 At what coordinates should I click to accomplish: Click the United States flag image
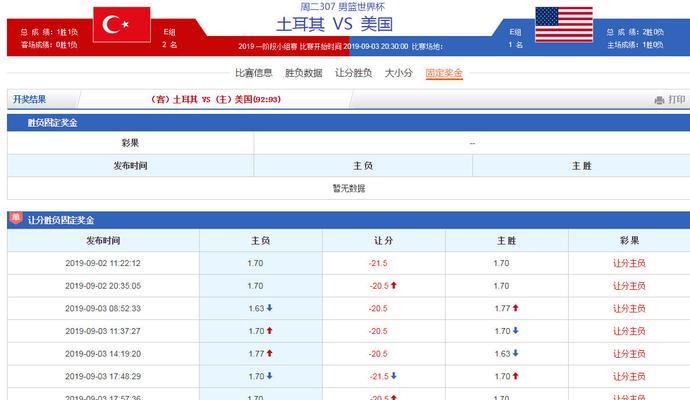(x=564, y=25)
